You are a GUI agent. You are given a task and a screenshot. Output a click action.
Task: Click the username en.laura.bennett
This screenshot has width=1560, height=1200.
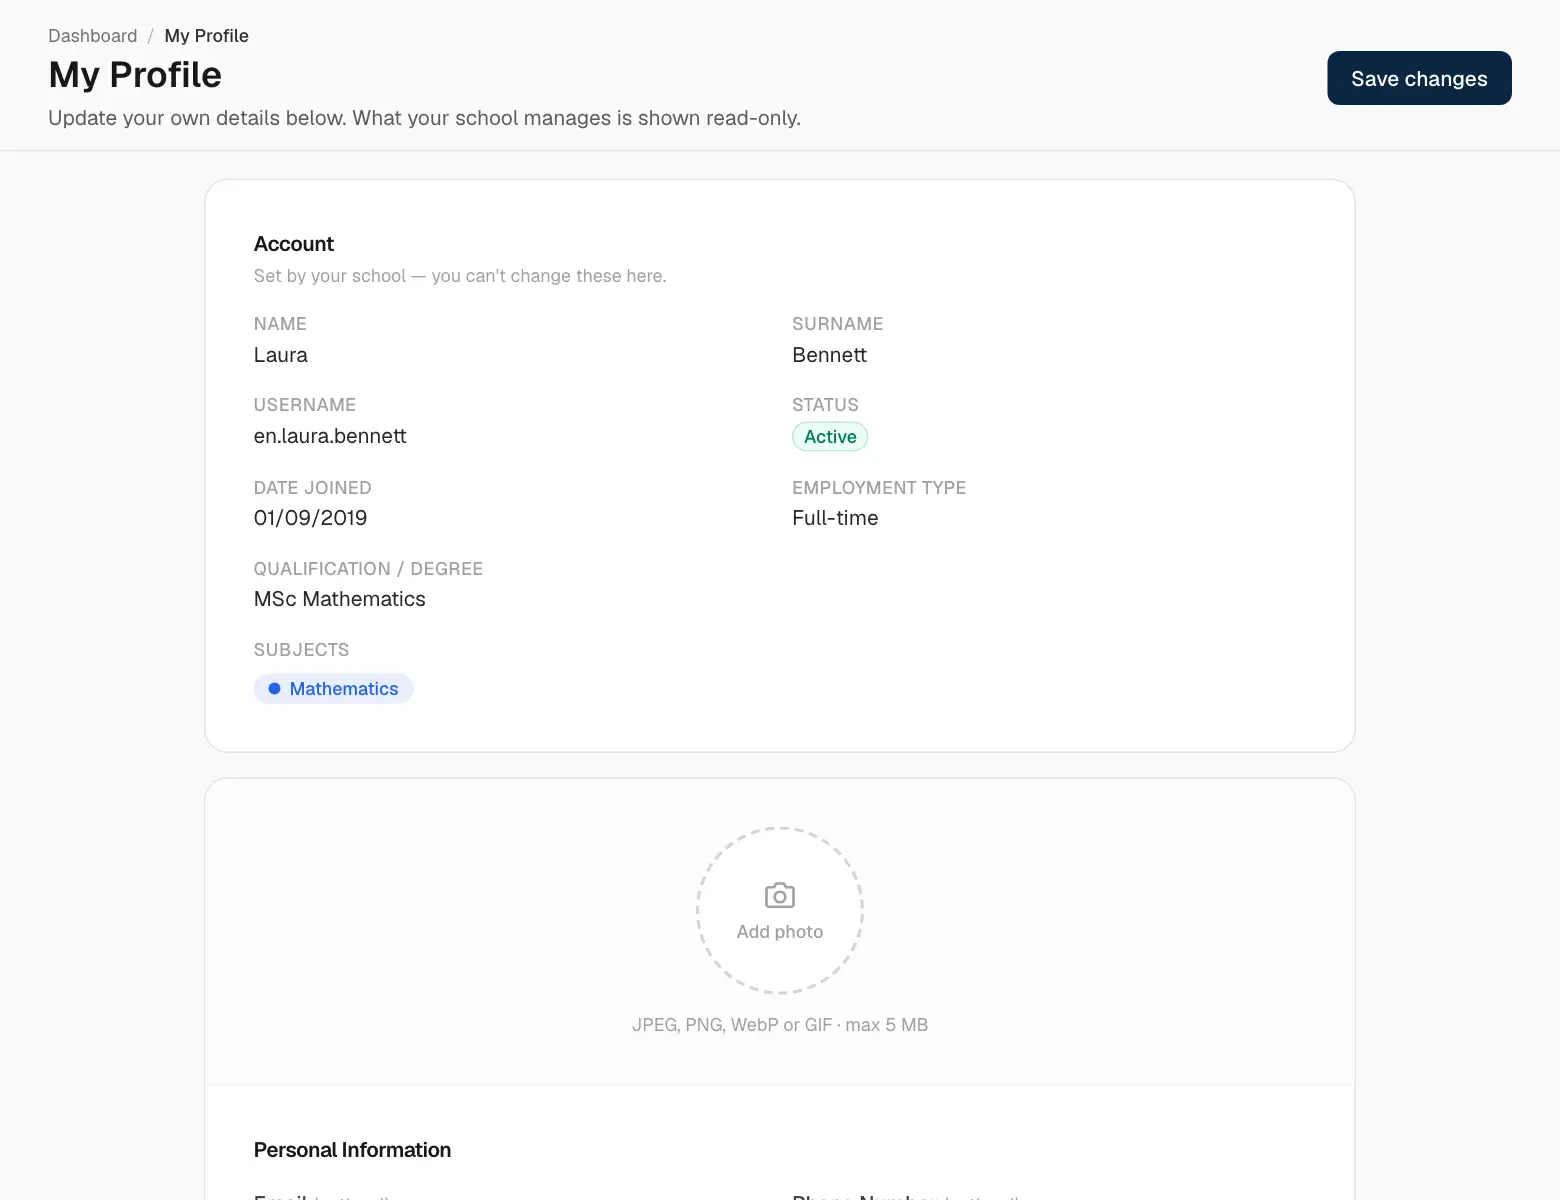330,436
